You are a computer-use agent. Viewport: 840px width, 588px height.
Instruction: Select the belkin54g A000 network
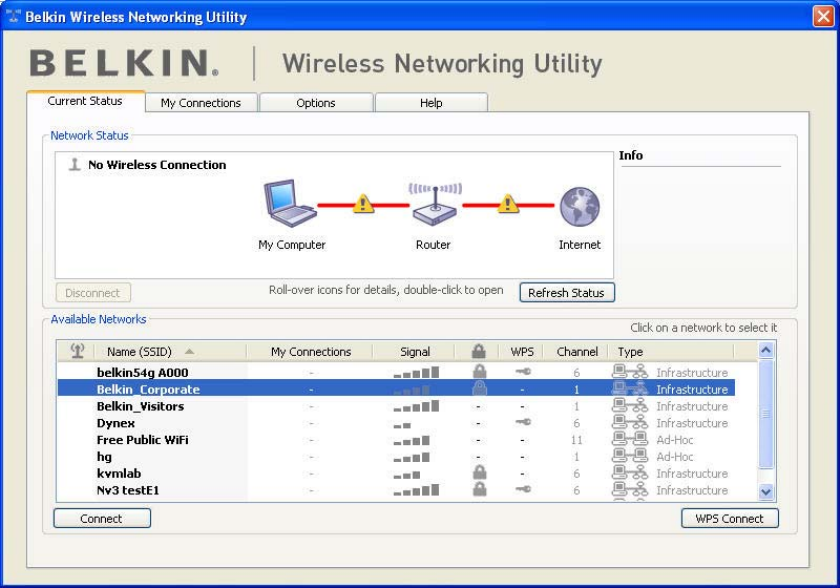pyautogui.click(x=396, y=372)
